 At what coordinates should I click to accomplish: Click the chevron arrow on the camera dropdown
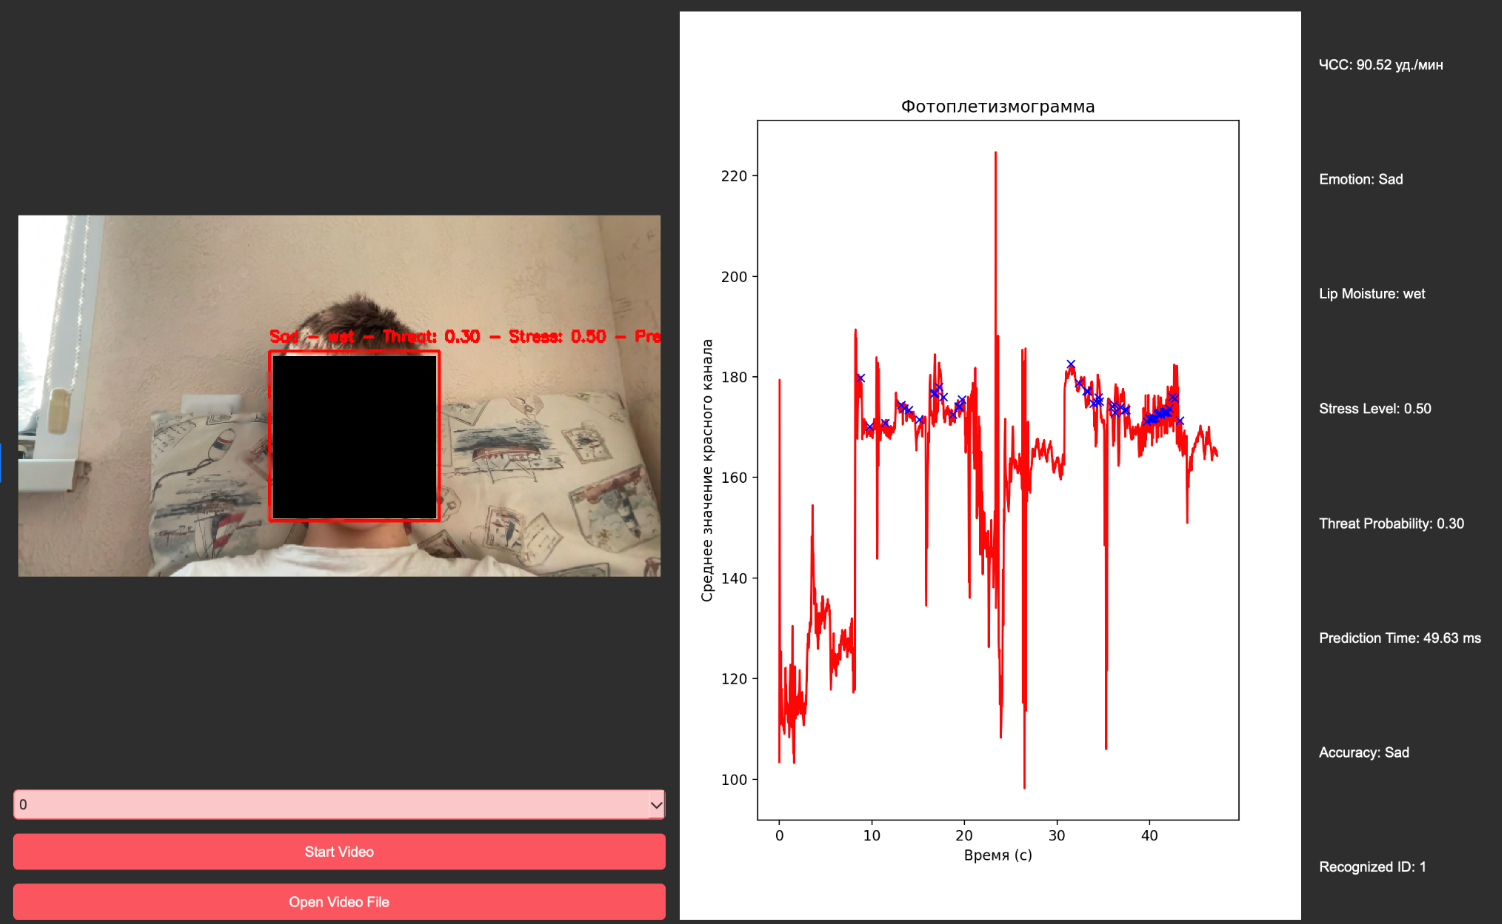(656, 805)
